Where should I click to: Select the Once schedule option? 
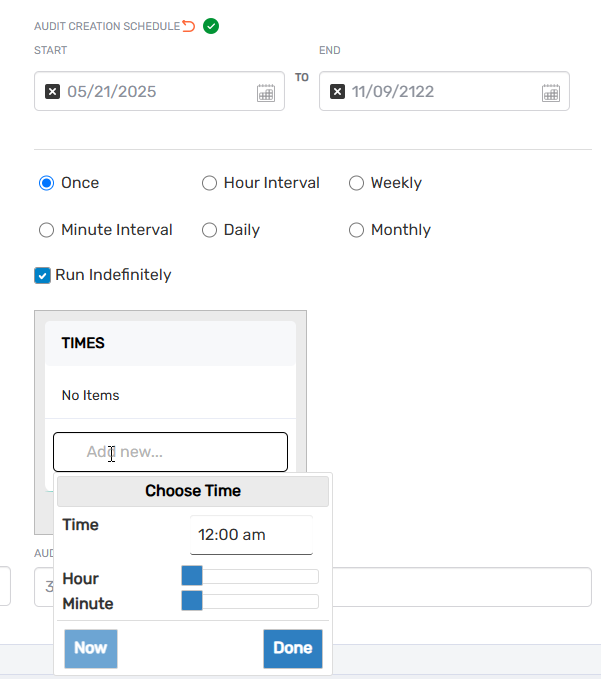[46, 183]
